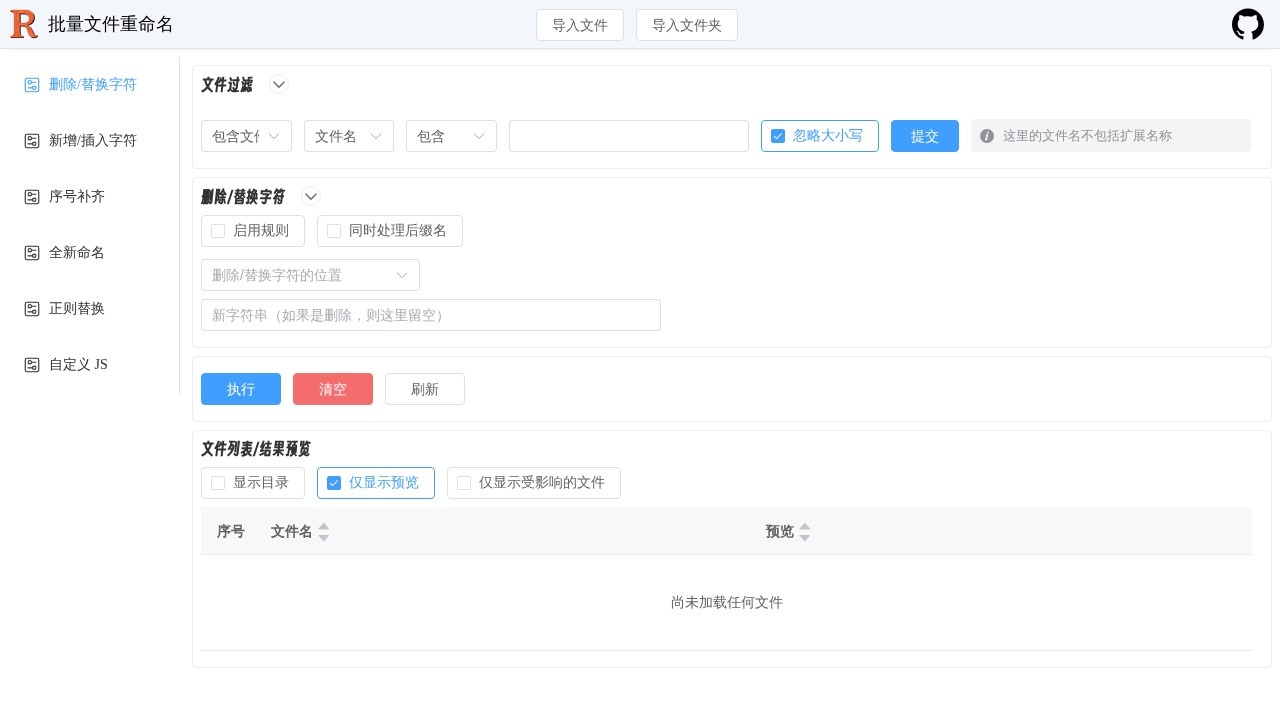Sort by 文件名 column arrows
This screenshot has width=1280, height=720.
pos(323,532)
